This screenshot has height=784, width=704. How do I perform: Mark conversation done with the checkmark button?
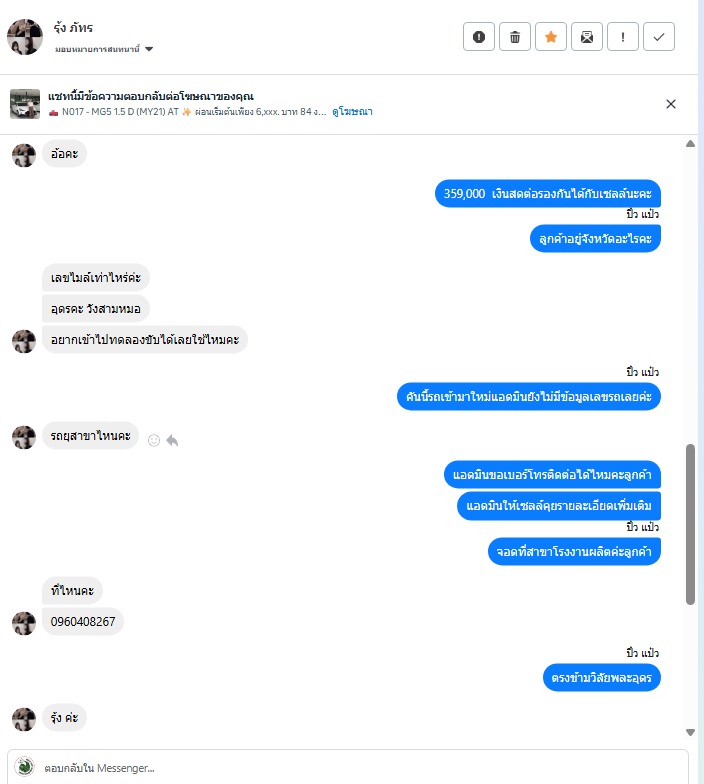658,36
